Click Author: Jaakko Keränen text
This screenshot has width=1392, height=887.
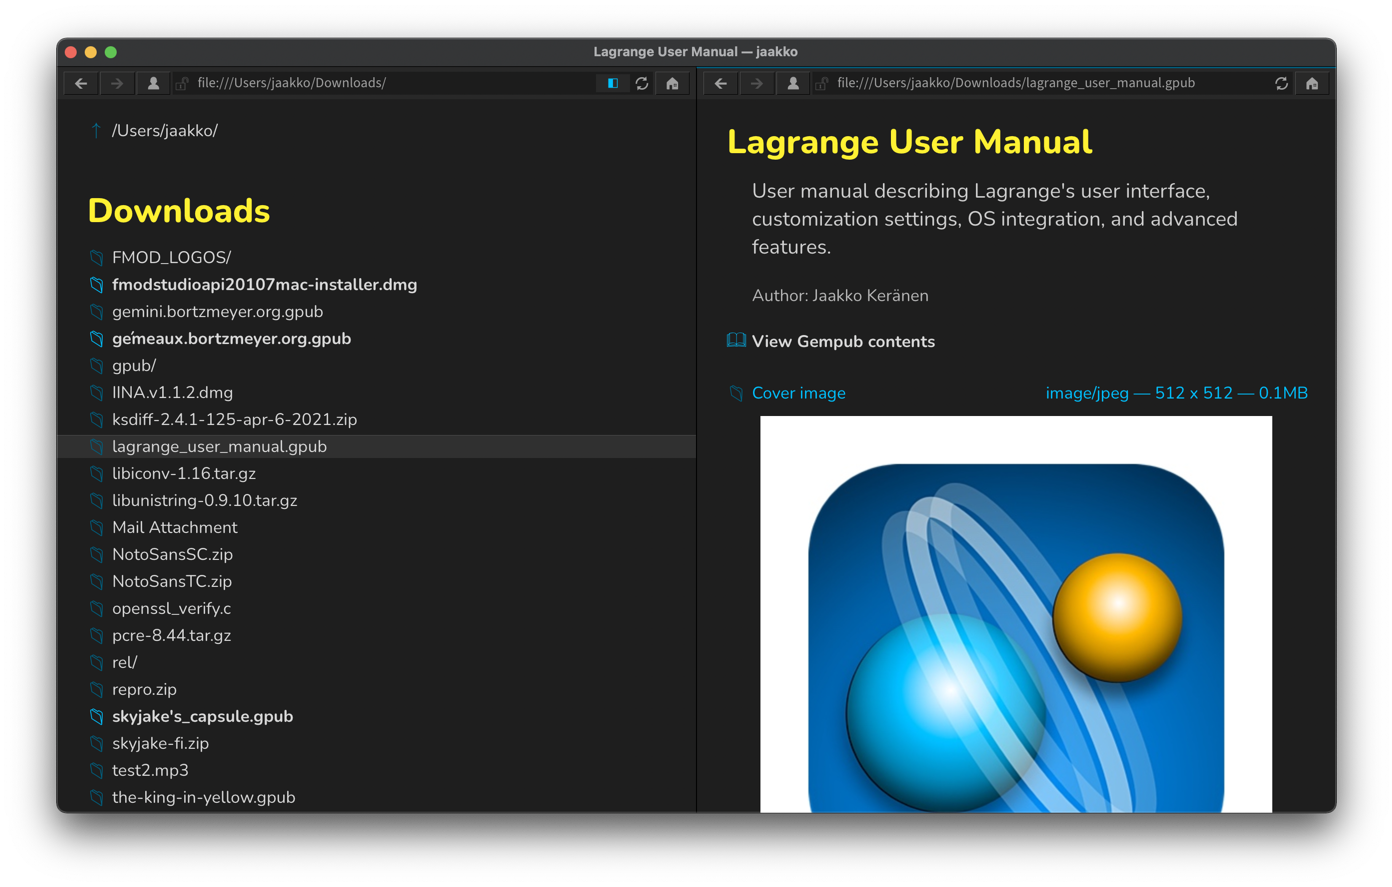tap(840, 296)
